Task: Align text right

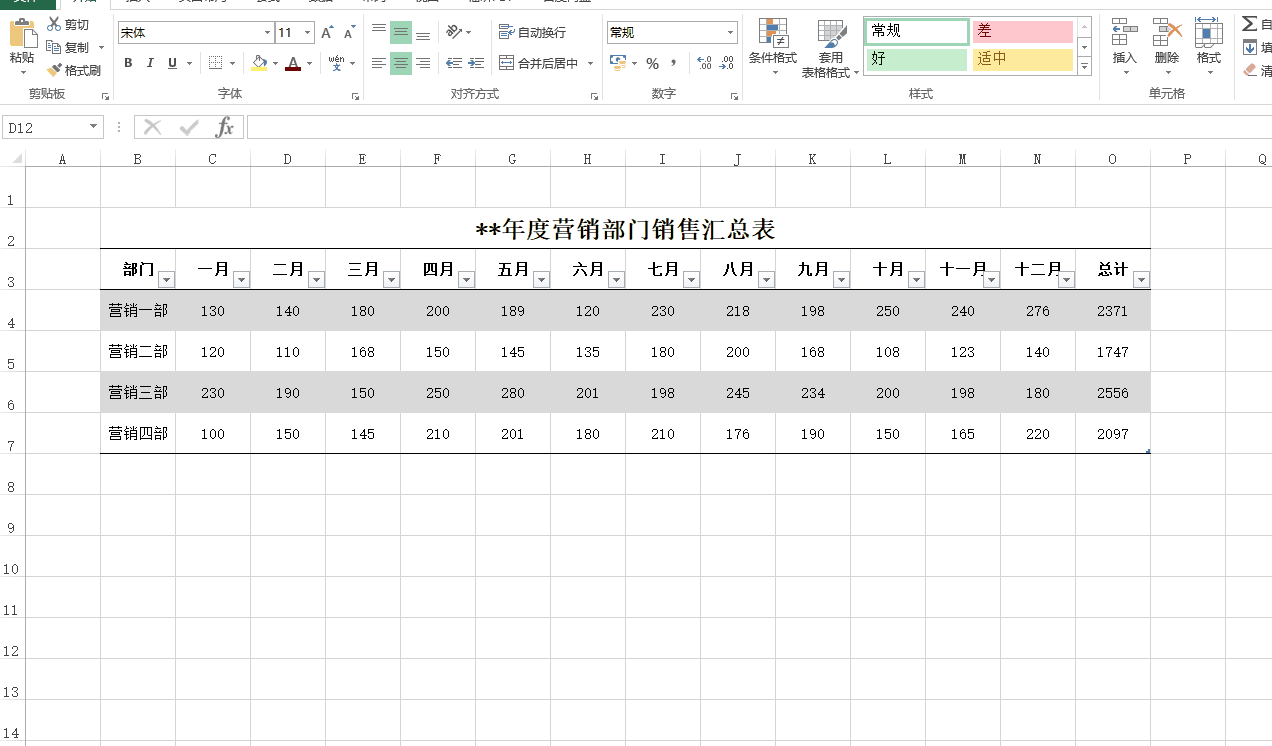Action: coord(423,63)
